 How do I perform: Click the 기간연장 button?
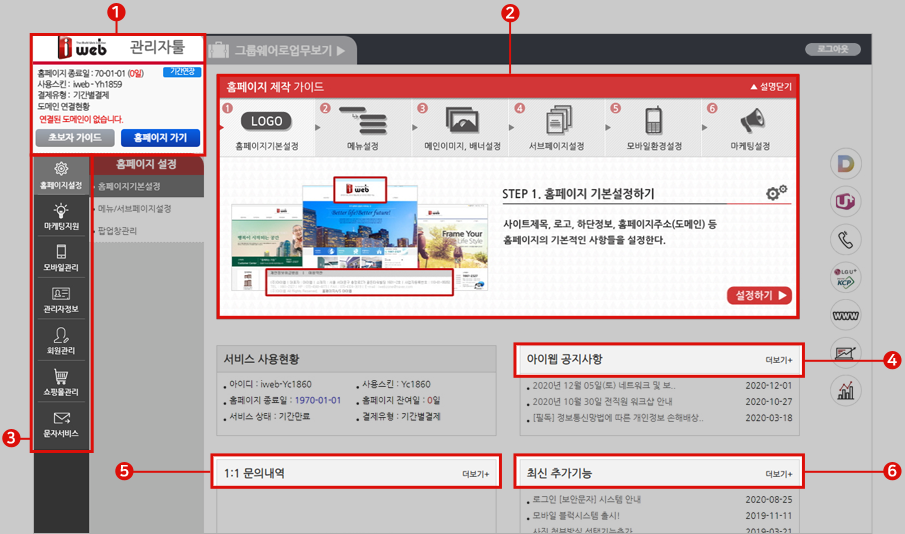point(182,72)
